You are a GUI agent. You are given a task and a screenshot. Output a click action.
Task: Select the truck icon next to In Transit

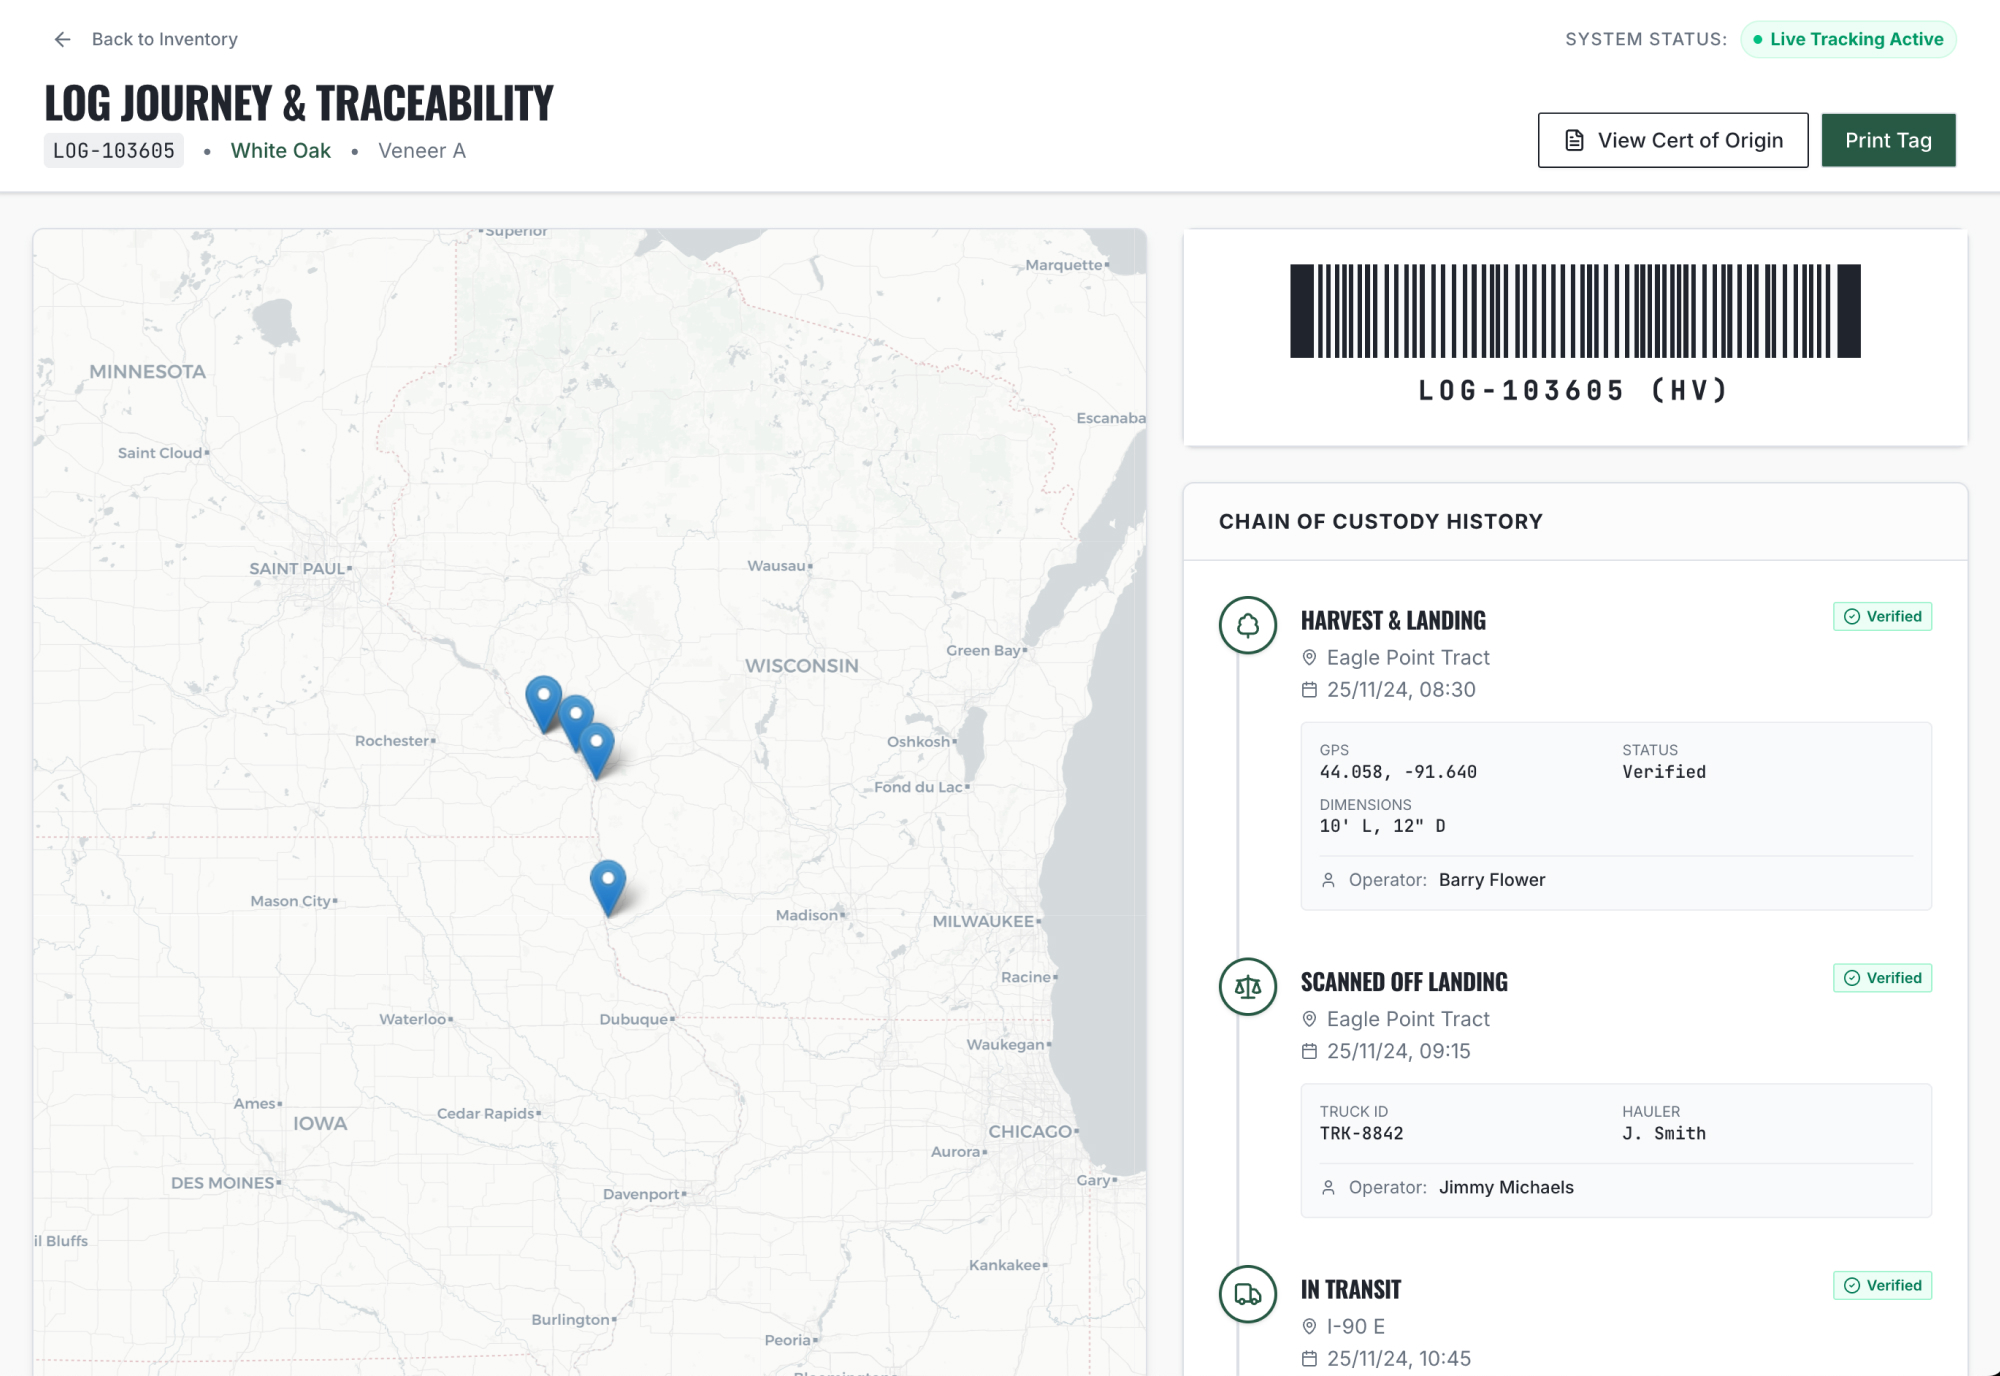tap(1247, 1294)
